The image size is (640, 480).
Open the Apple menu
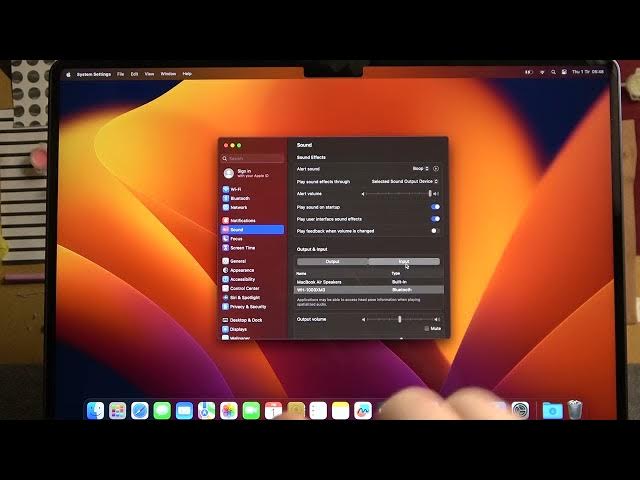point(69,74)
